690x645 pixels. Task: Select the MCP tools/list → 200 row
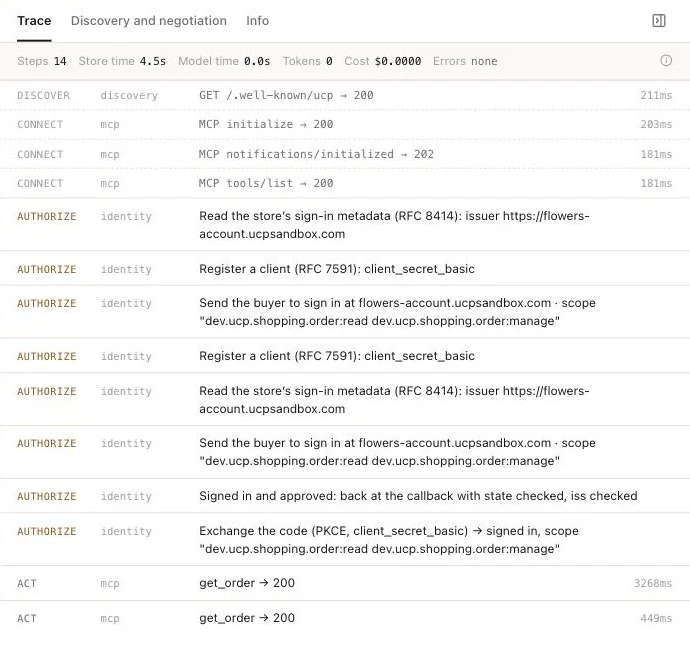click(345, 183)
